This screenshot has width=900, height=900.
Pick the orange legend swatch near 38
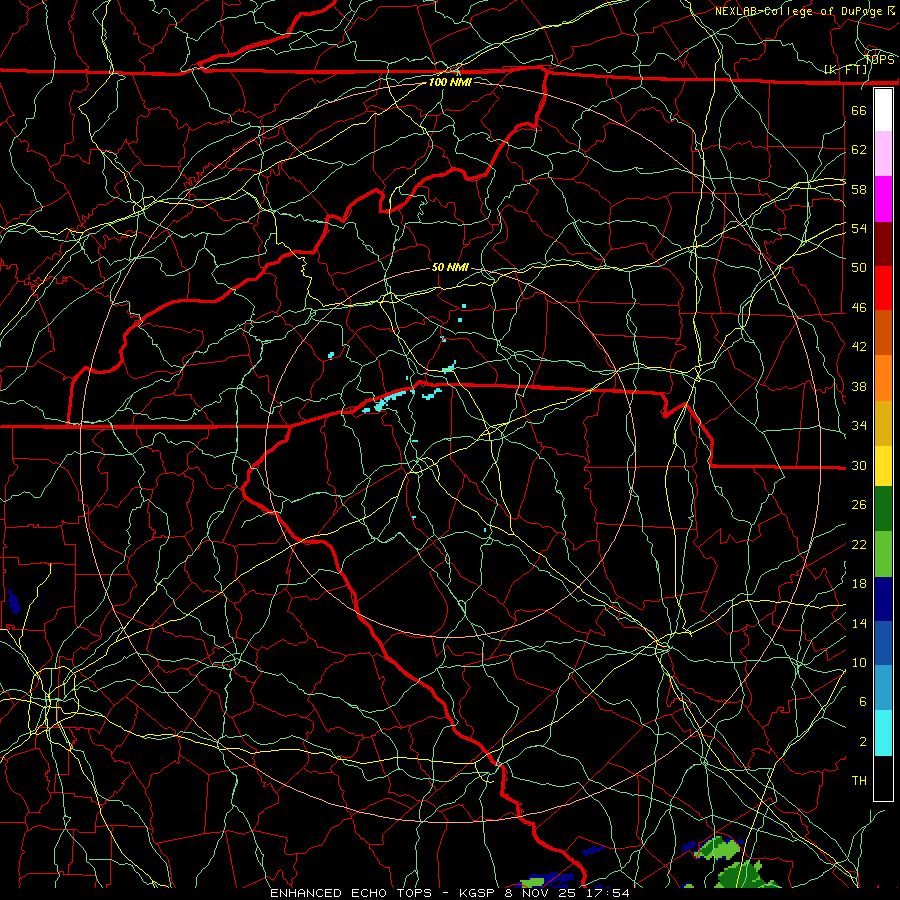click(x=883, y=378)
